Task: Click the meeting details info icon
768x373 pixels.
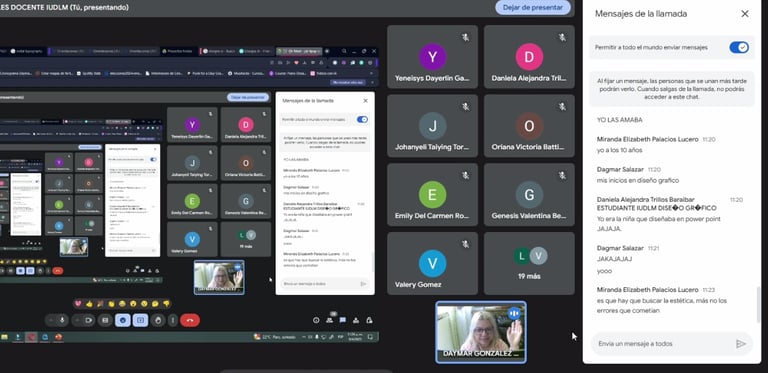Action: click(316, 320)
